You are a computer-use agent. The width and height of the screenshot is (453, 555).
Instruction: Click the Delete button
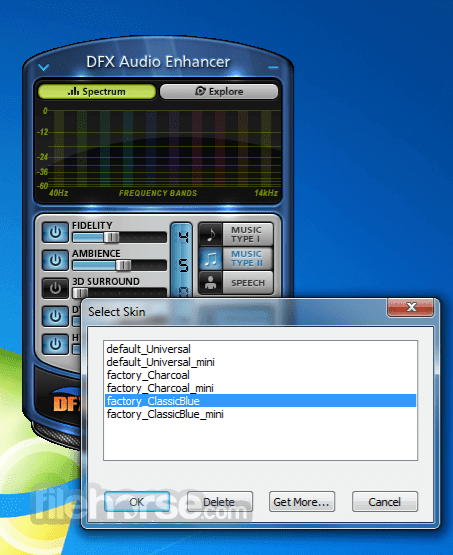click(219, 502)
